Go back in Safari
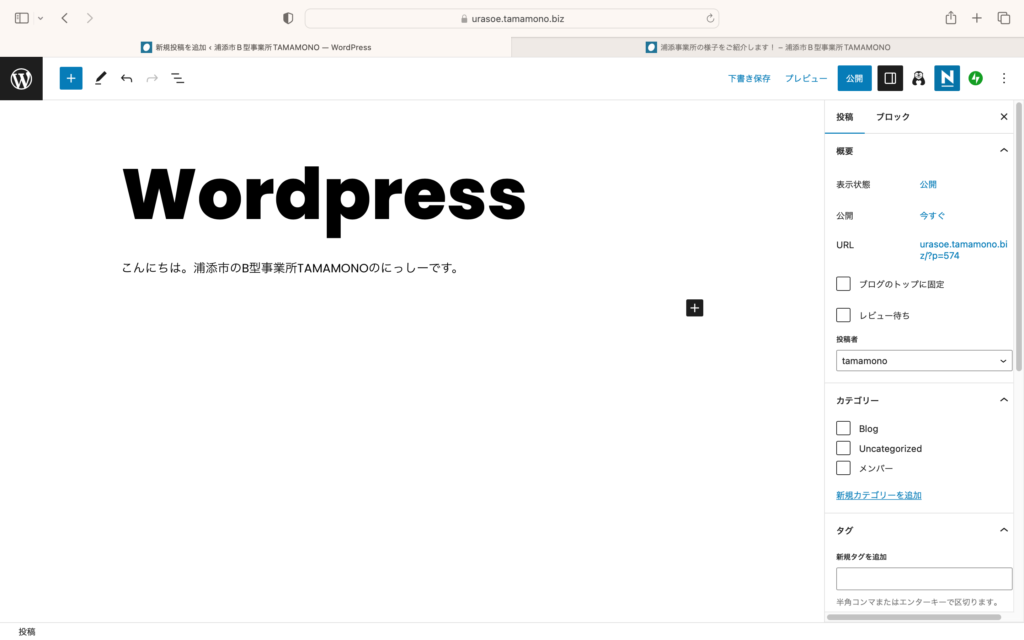 [65, 18]
